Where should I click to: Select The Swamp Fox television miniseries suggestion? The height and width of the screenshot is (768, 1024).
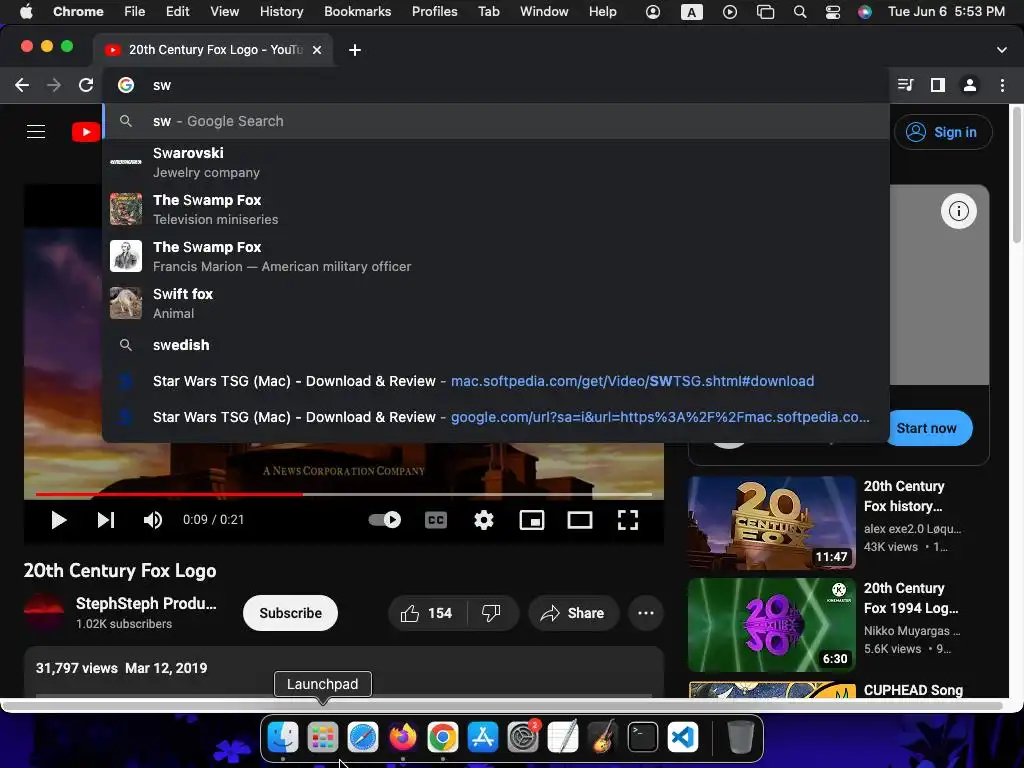[x=496, y=209]
